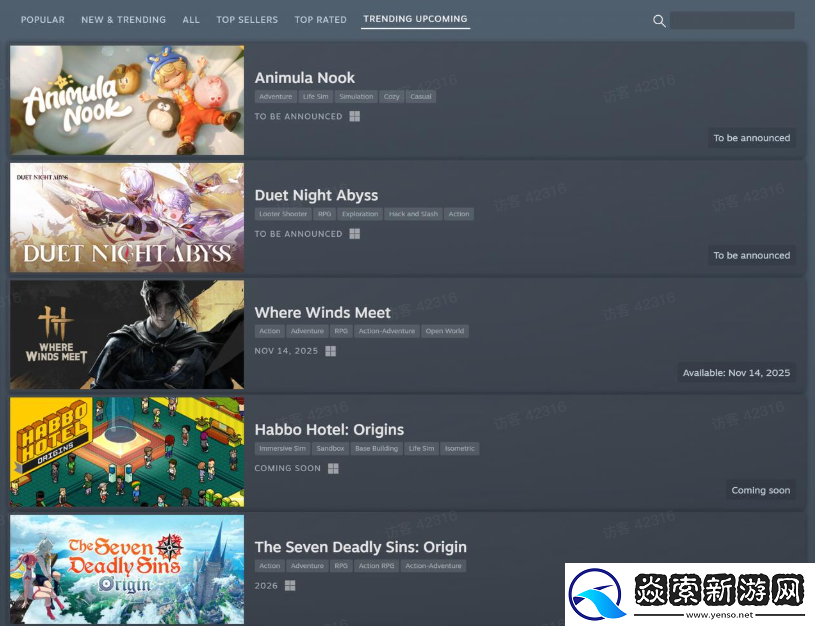Type in the store search field
Viewport: 815px width, 626px height.
[x=731, y=20]
